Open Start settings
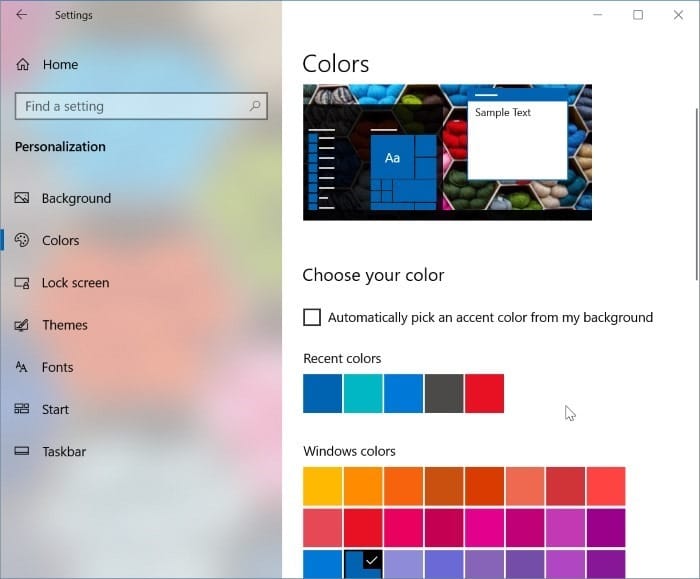The image size is (700, 579). 55,409
